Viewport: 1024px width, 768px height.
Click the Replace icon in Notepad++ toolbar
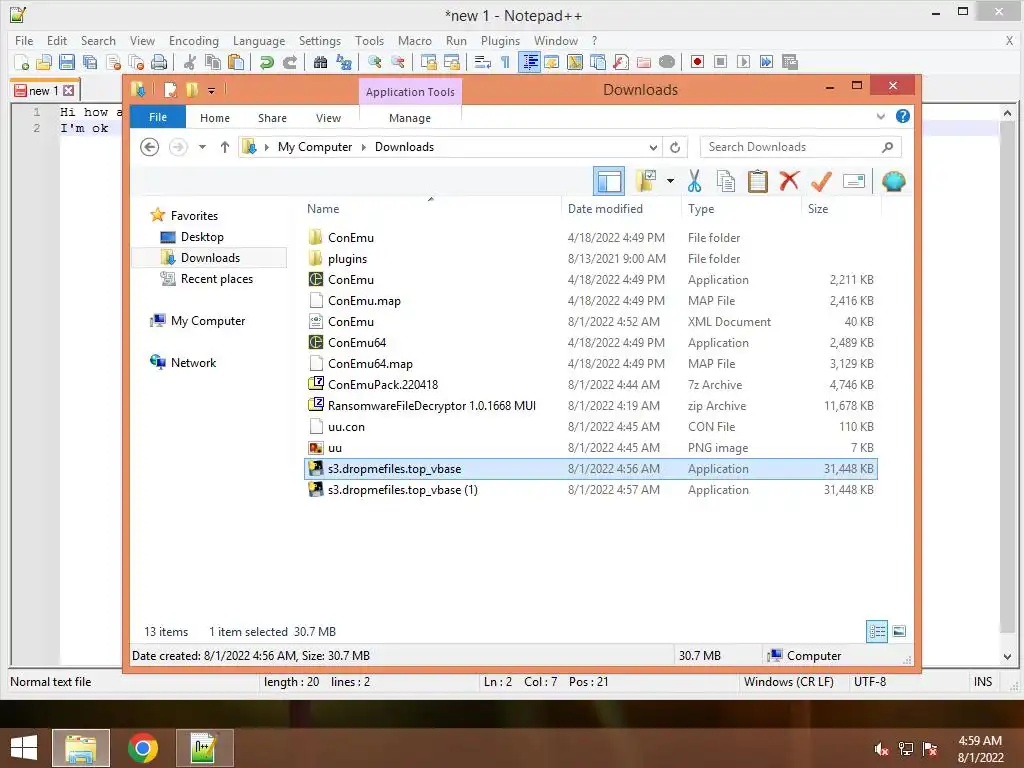[x=344, y=62]
